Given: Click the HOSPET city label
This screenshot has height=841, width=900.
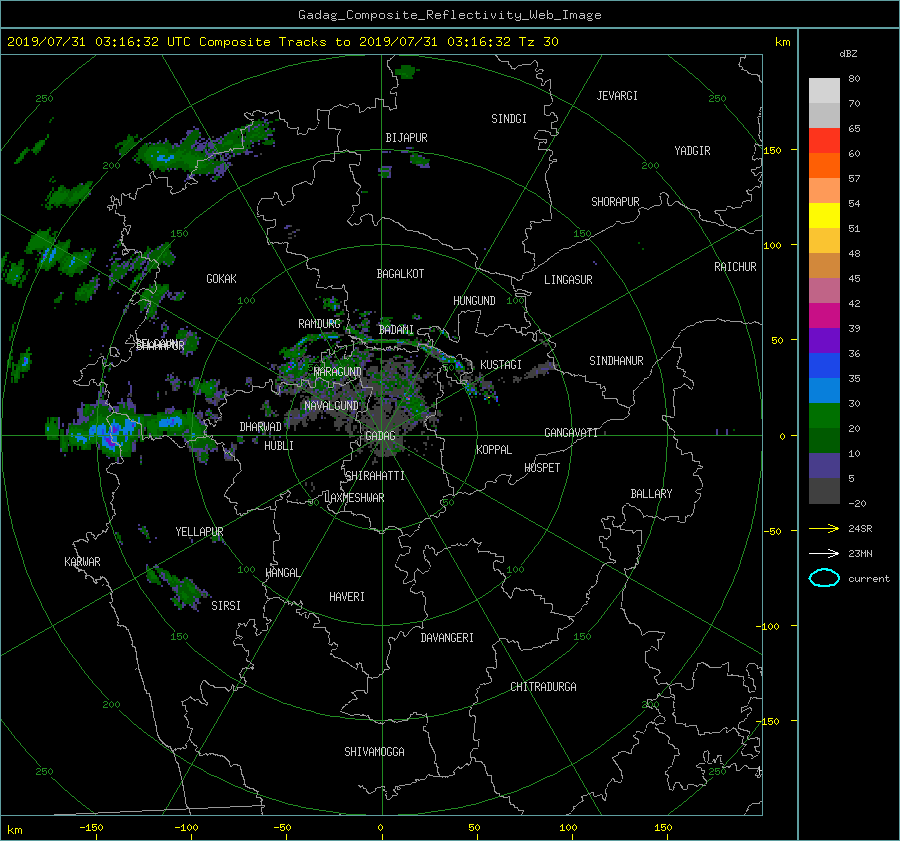Looking at the screenshot, I should click(542, 468).
